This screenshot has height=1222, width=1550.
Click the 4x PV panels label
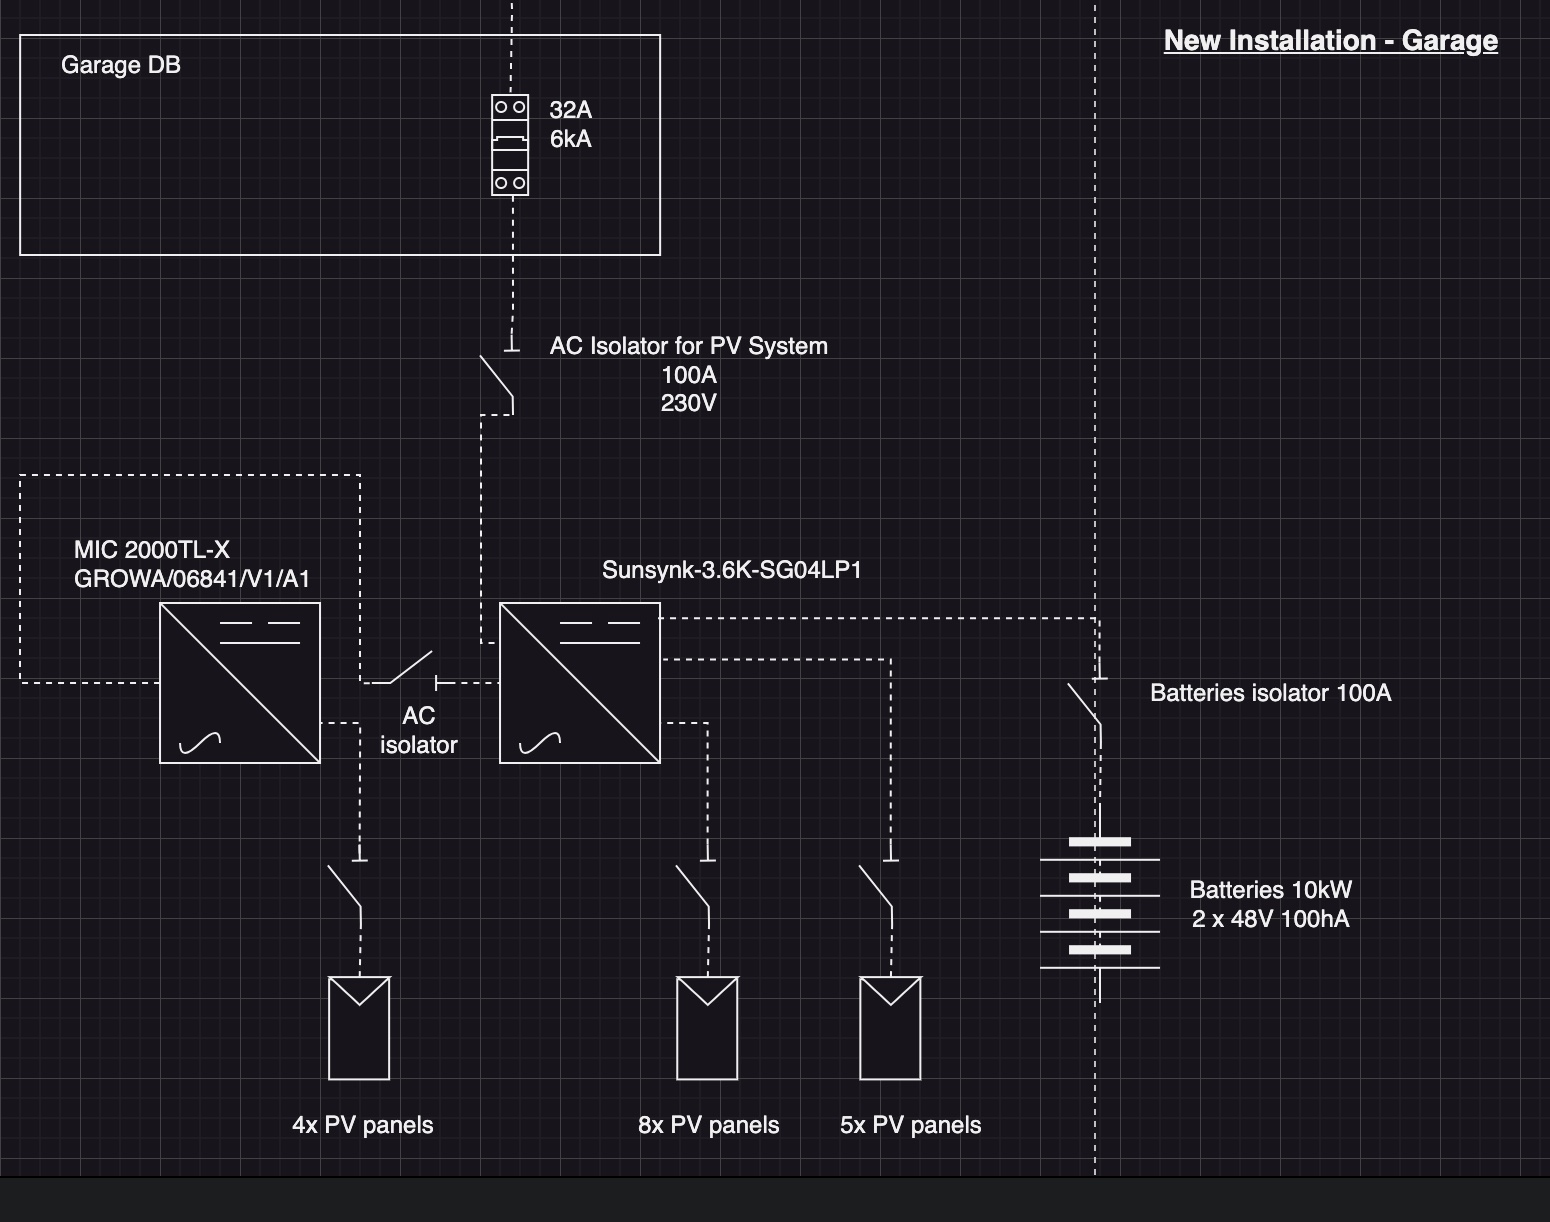(363, 1125)
